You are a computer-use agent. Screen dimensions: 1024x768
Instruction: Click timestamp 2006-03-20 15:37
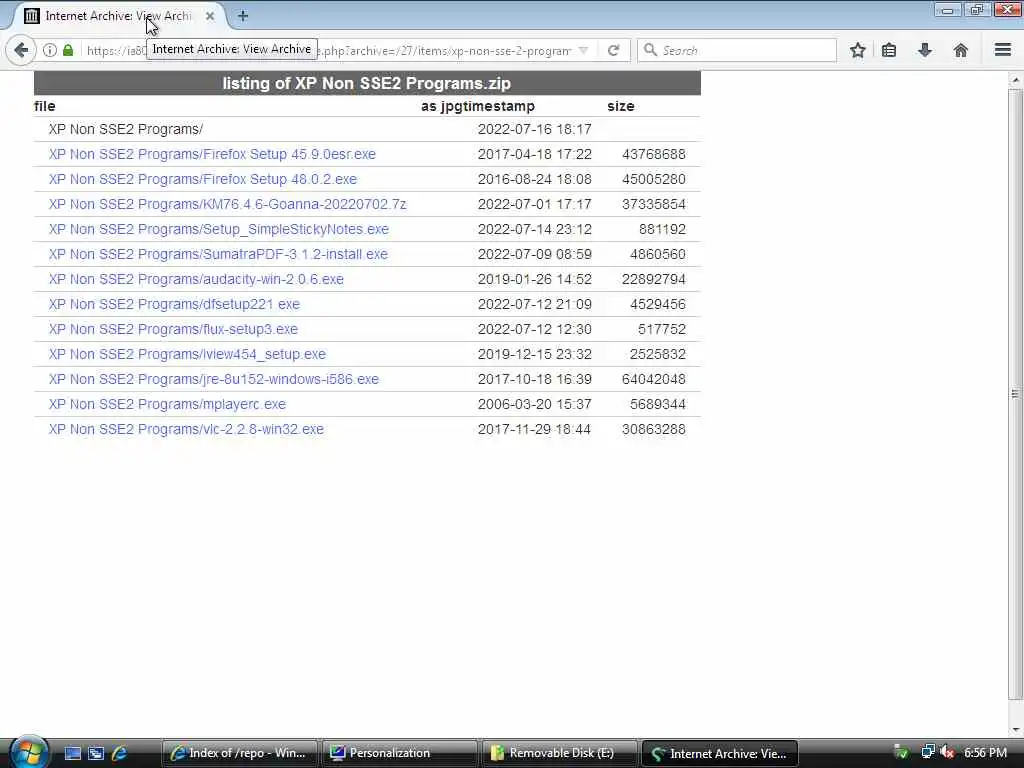pos(534,404)
